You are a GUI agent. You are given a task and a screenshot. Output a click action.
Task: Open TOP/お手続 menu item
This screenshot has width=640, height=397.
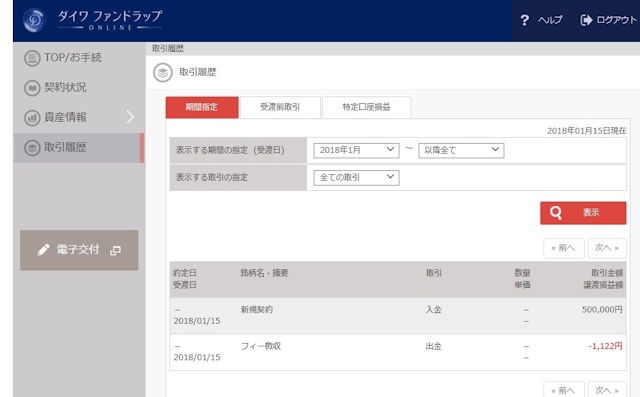79,58
